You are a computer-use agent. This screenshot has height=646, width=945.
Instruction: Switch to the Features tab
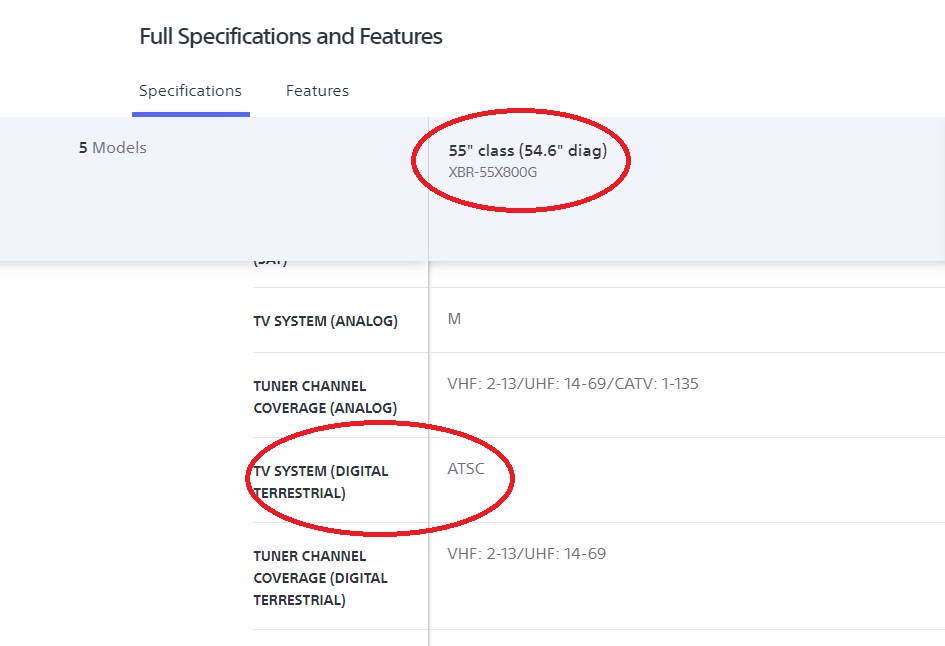tap(317, 91)
